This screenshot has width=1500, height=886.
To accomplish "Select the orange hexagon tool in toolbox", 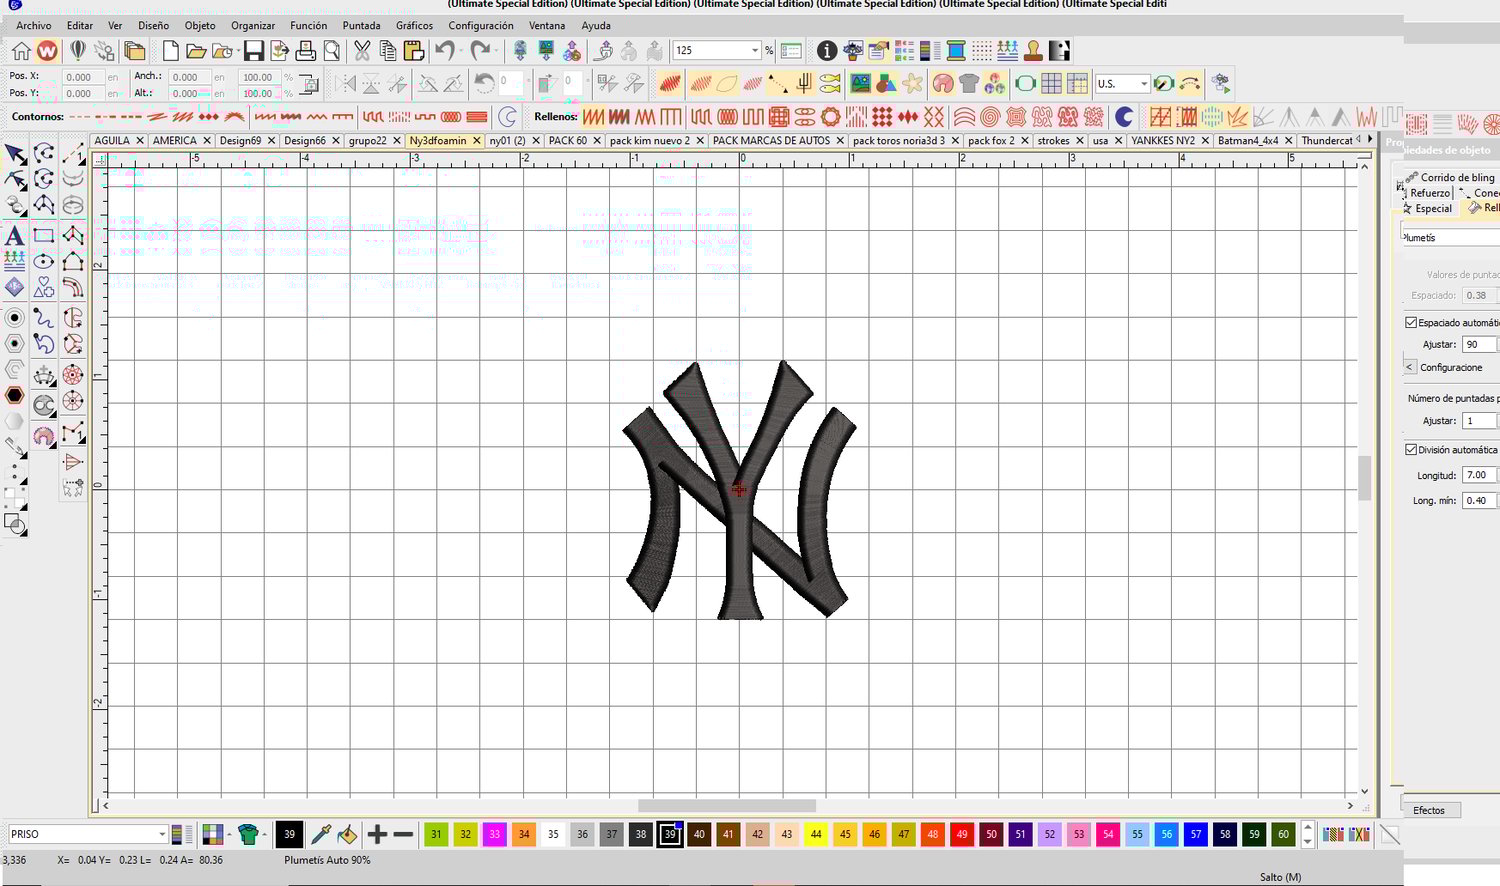I will pos(15,395).
